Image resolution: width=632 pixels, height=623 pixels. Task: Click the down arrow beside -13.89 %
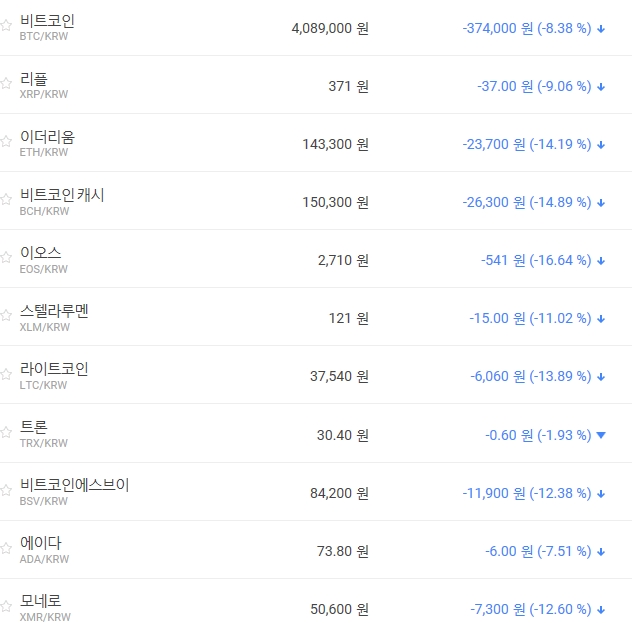[x=601, y=377]
